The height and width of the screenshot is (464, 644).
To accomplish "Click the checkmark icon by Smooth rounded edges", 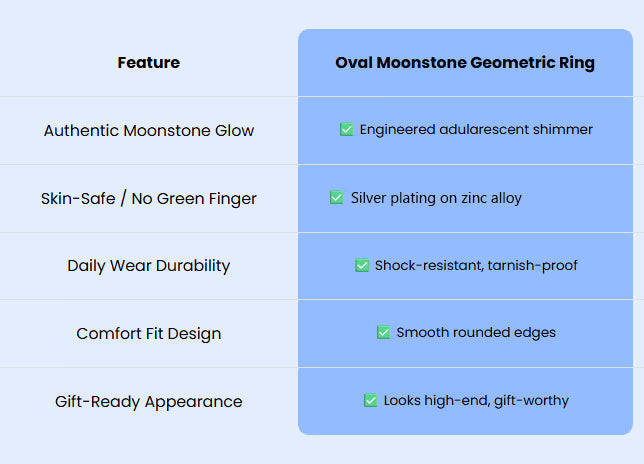I will [x=383, y=332].
